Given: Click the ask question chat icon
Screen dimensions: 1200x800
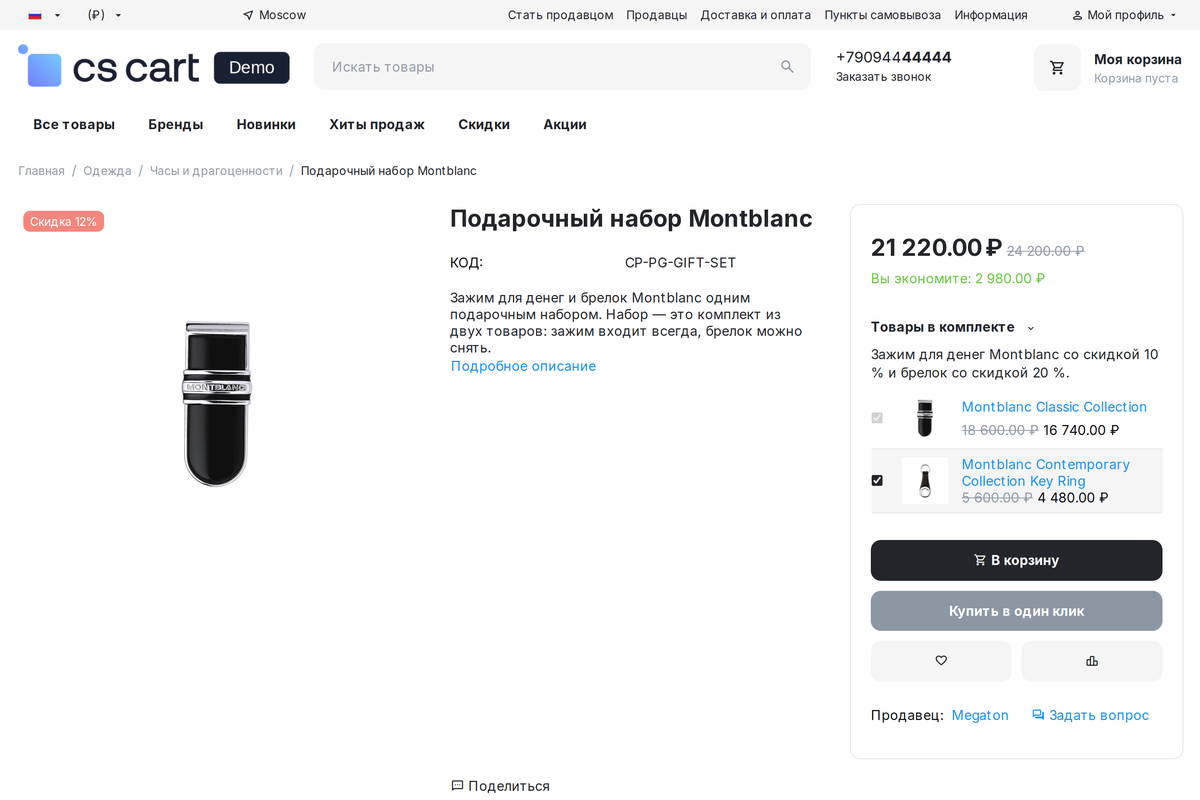Looking at the screenshot, I should pos(1038,715).
